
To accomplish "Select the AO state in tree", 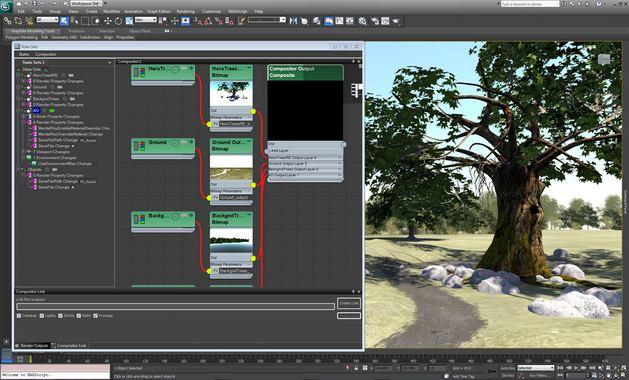I will click(x=36, y=110).
